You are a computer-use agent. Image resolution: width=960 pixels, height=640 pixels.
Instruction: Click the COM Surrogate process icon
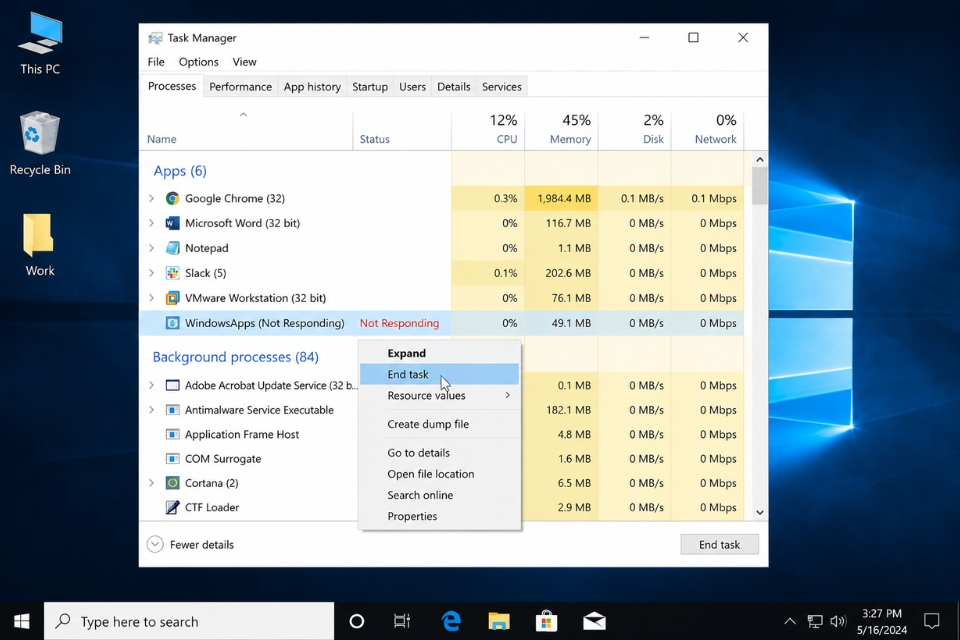[173, 459]
